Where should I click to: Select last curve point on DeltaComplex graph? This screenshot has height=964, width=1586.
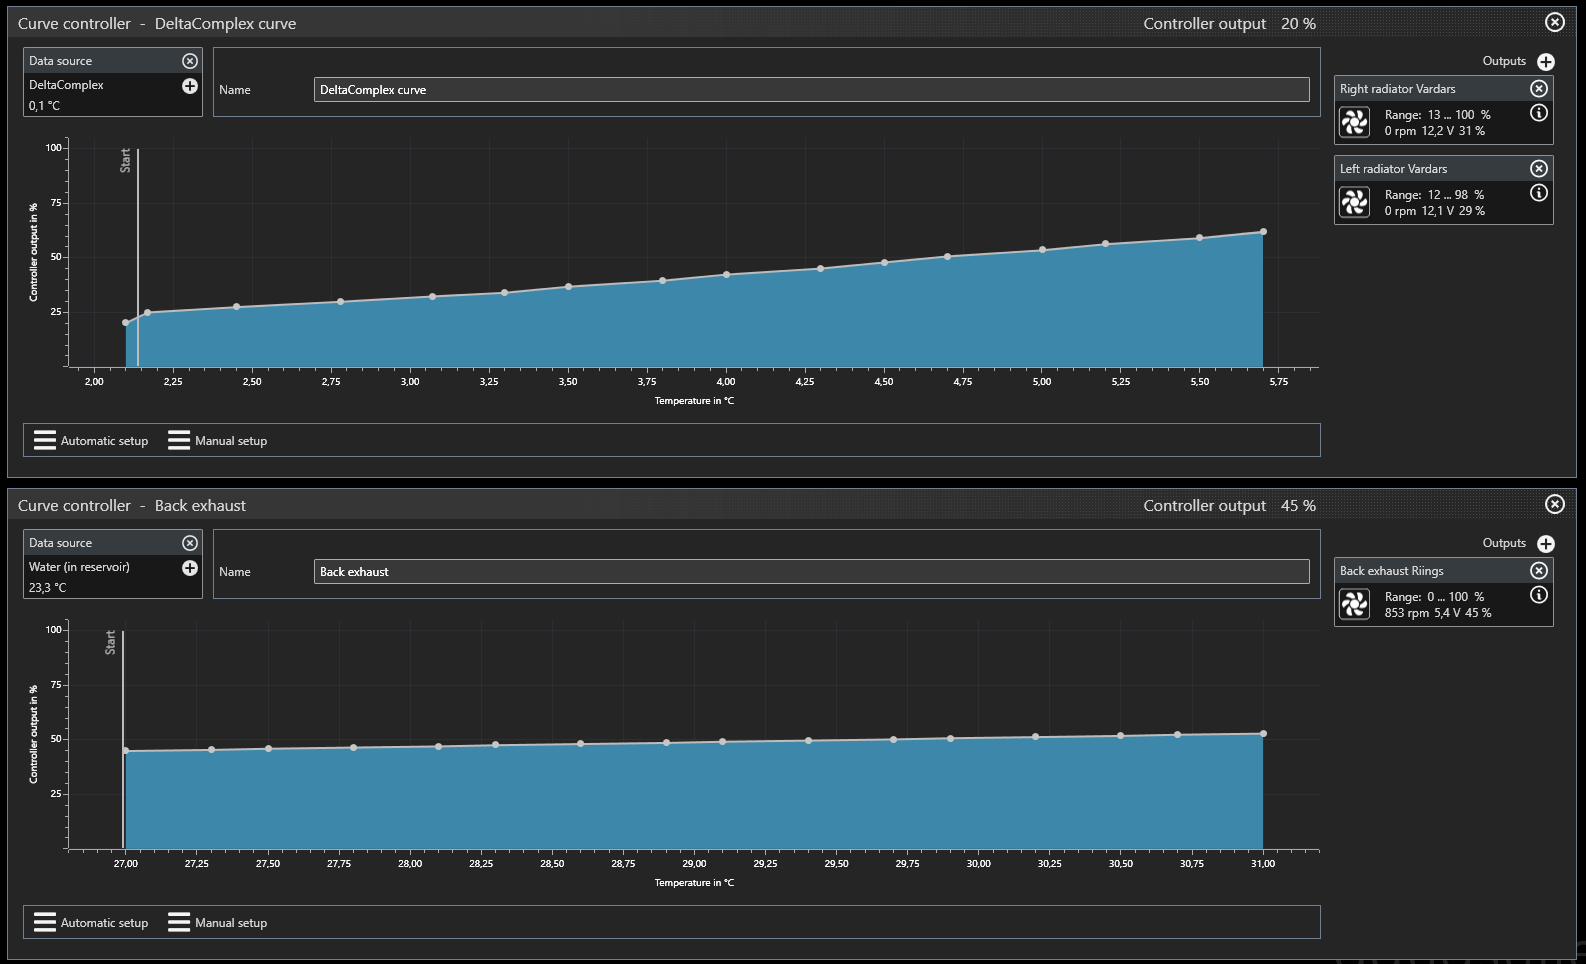pyautogui.click(x=1263, y=232)
